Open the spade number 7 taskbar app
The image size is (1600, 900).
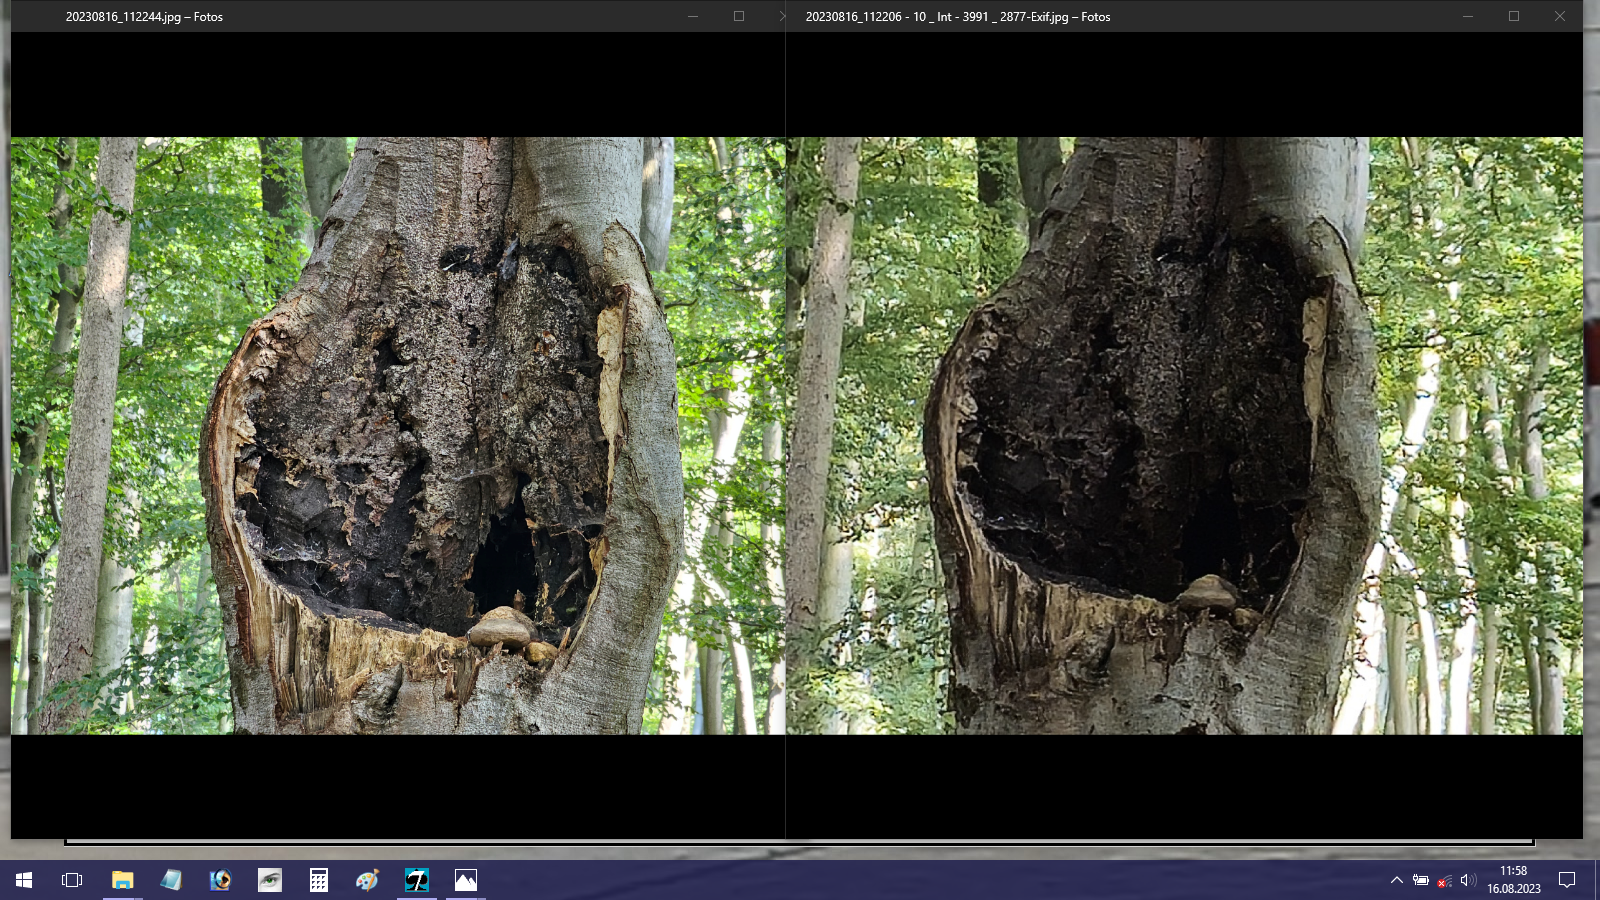416,880
